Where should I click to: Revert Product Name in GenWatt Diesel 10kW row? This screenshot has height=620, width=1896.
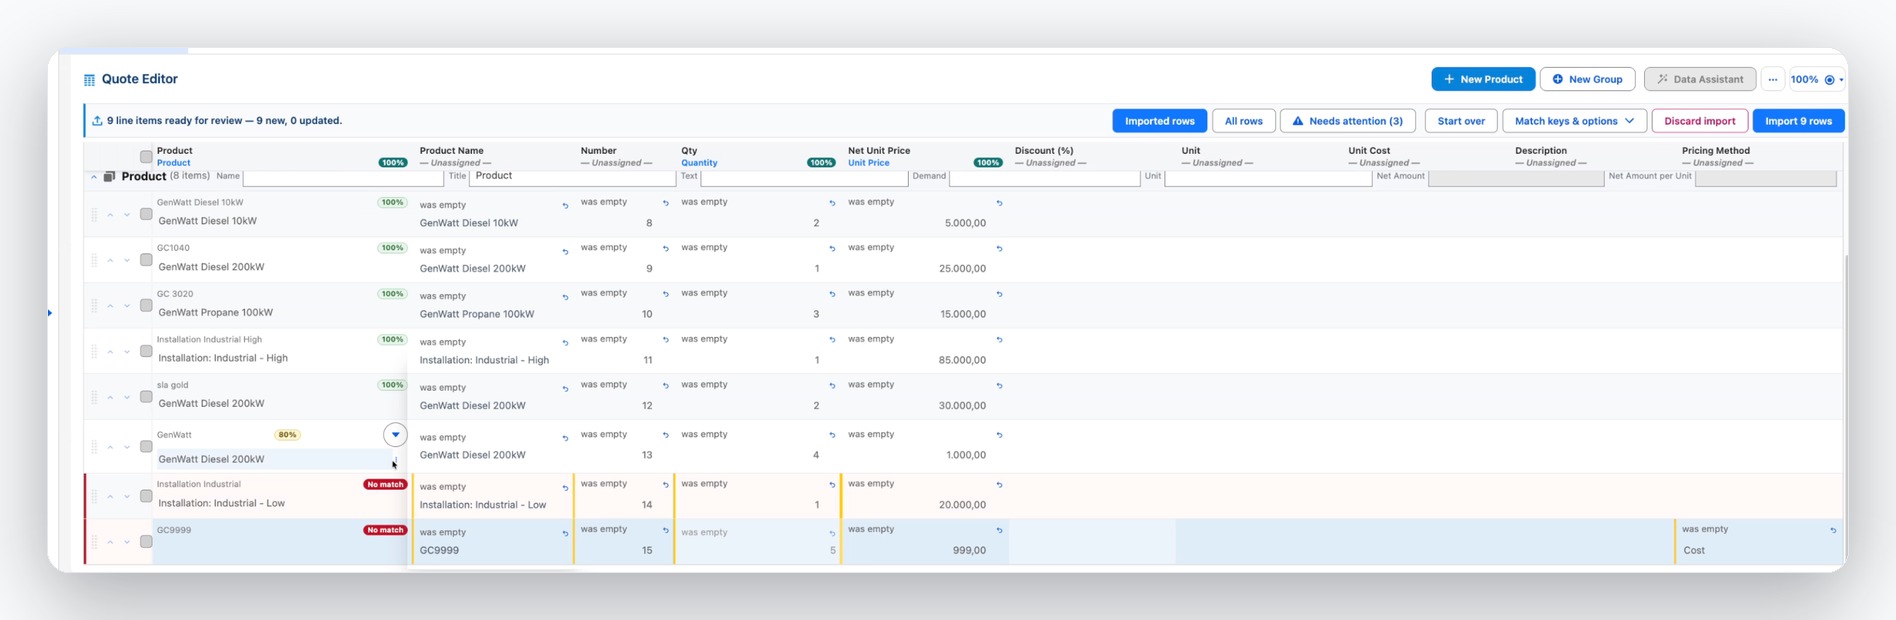pos(565,206)
